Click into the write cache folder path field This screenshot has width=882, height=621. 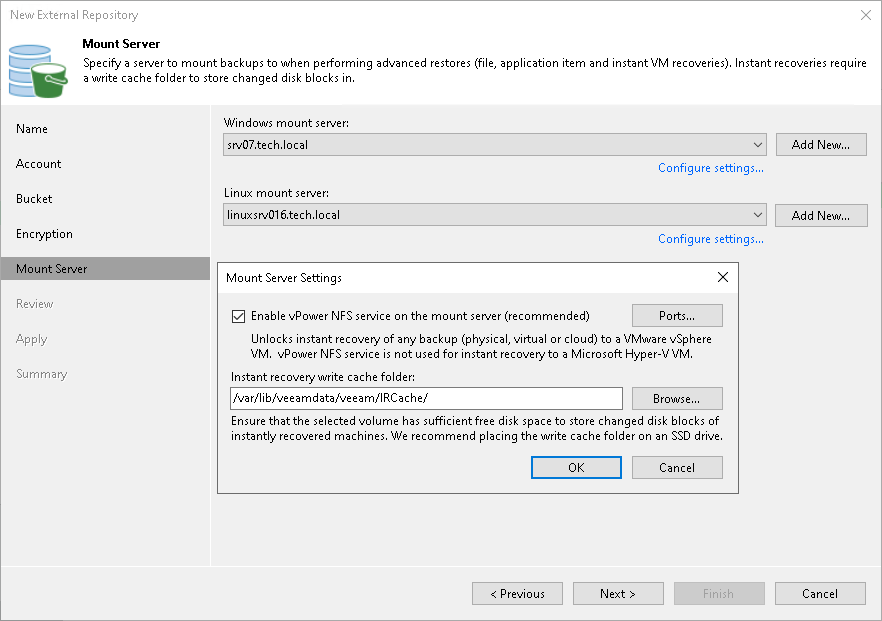(426, 398)
